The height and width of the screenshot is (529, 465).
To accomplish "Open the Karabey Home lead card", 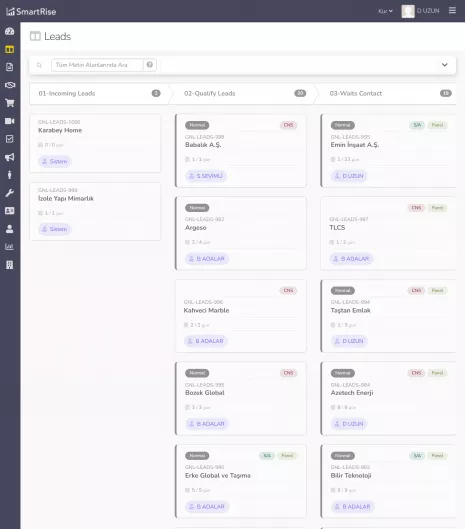I will (x=95, y=143).
